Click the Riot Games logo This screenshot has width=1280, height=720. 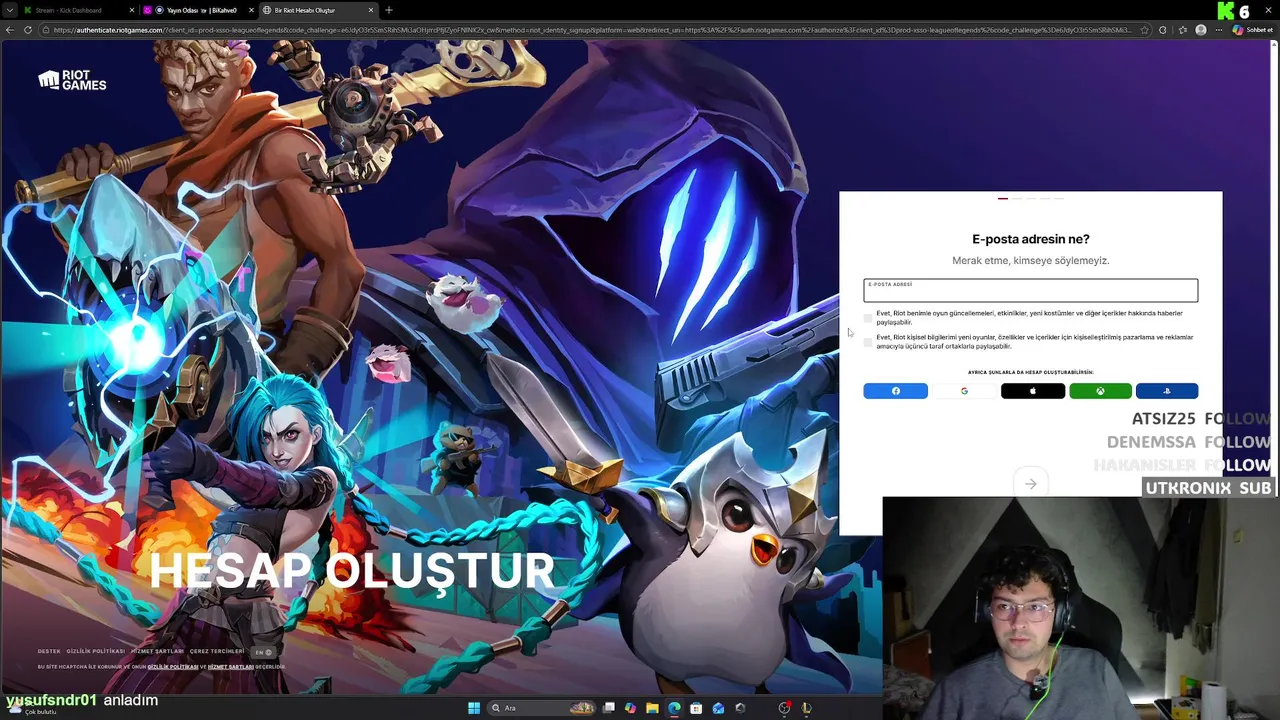72,81
